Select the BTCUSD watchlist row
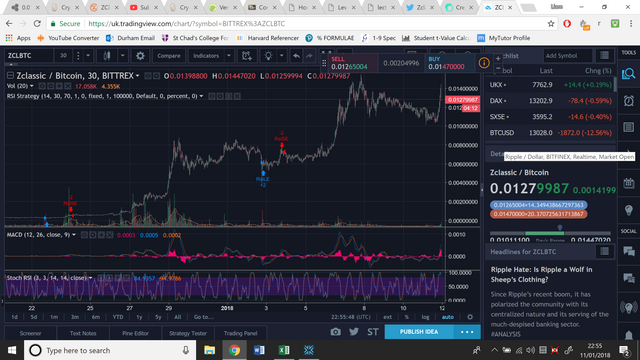 tap(551, 133)
